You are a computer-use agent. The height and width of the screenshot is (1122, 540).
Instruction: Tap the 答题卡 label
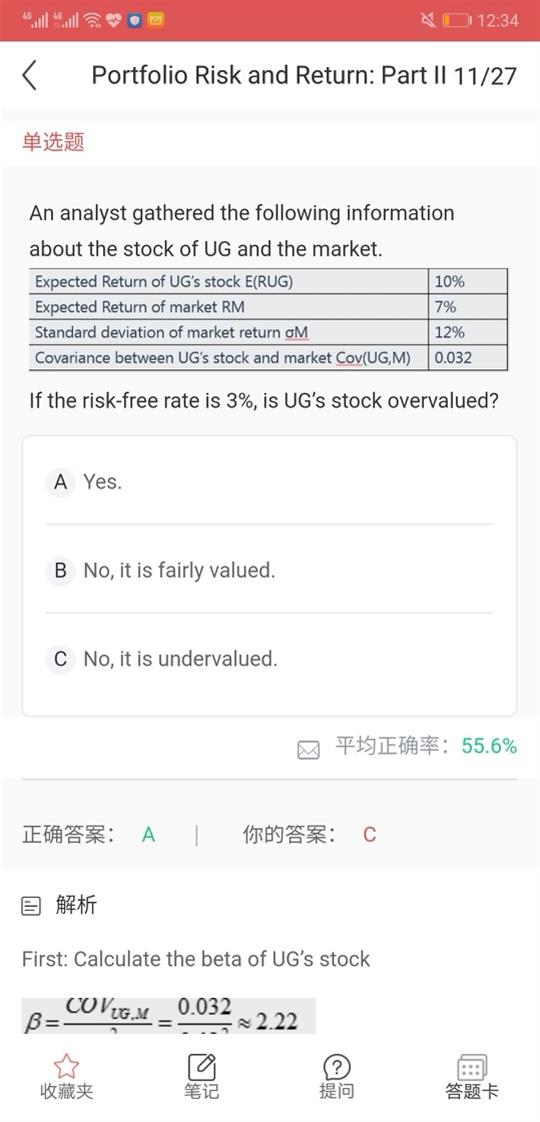471,1091
